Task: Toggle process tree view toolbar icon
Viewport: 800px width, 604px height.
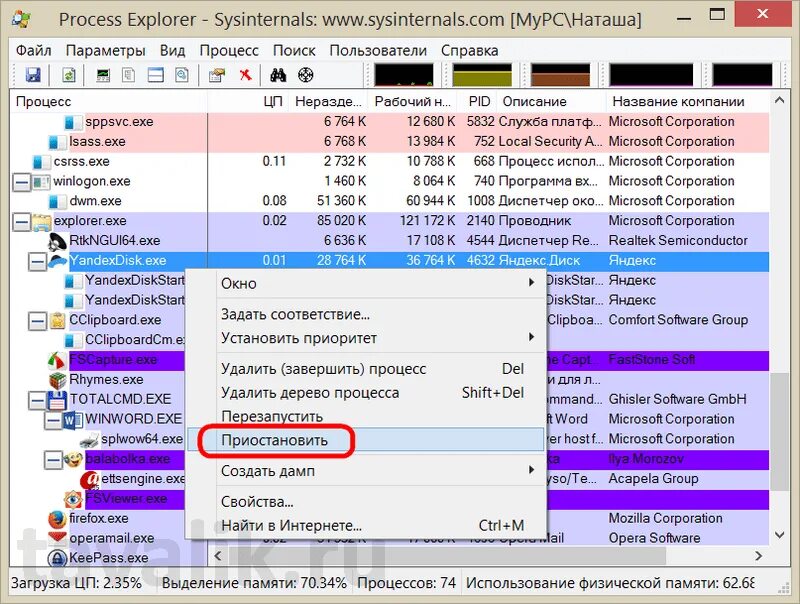Action: tap(129, 75)
